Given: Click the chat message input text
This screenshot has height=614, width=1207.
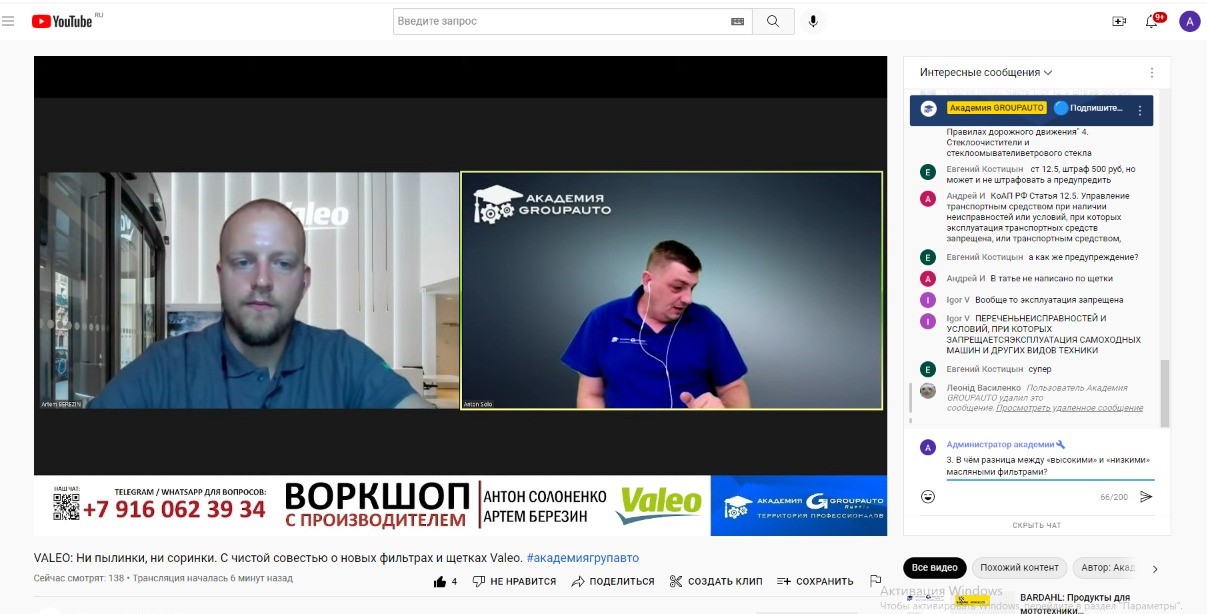Looking at the screenshot, I should 1048,466.
